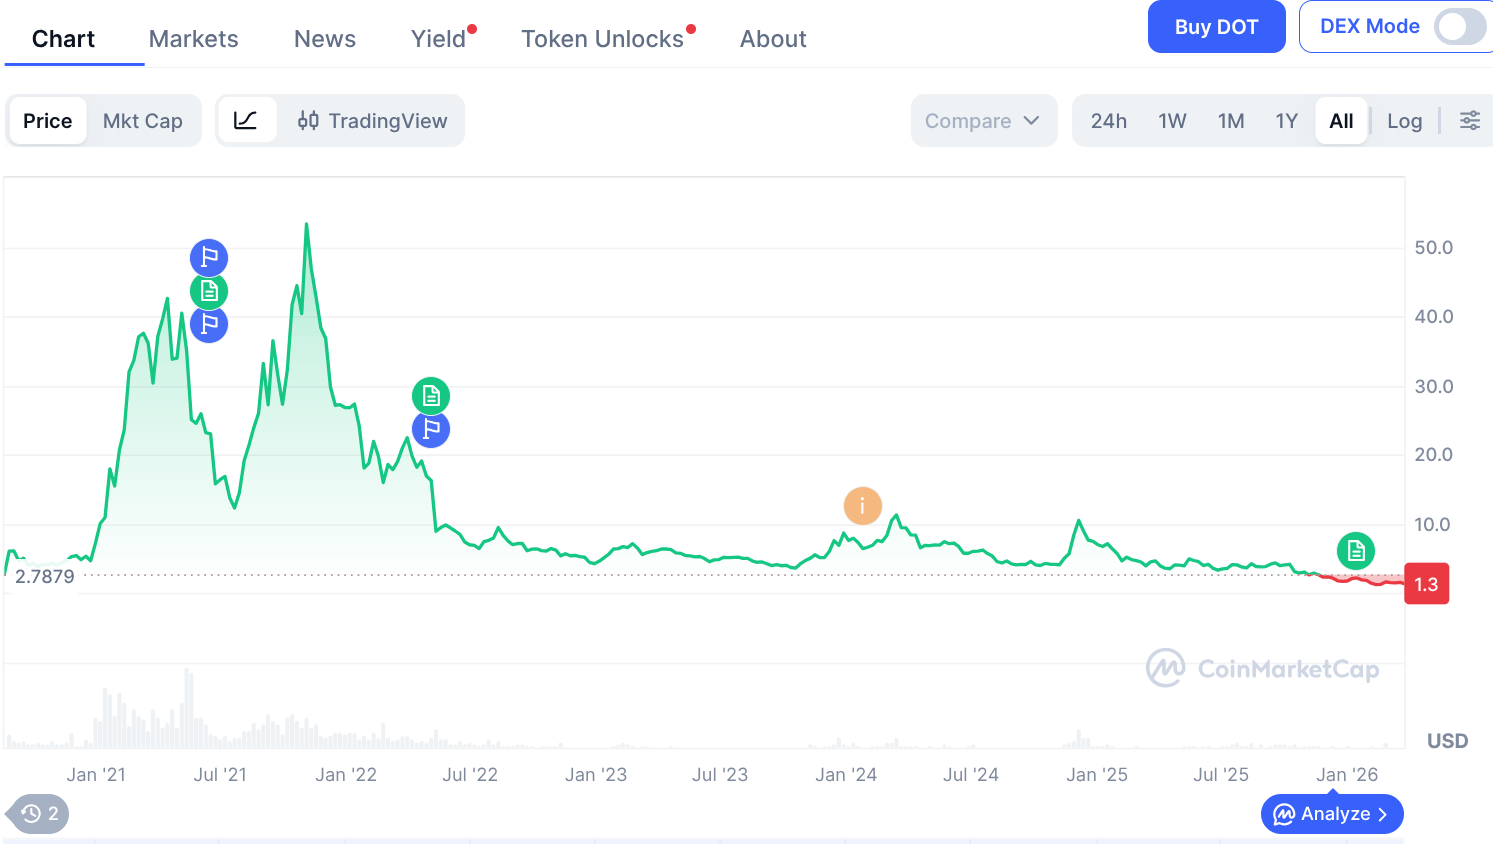This screenshot has width=1493, height=844.
Task: Open the Markets tab
Action: [x=194, y=39]
